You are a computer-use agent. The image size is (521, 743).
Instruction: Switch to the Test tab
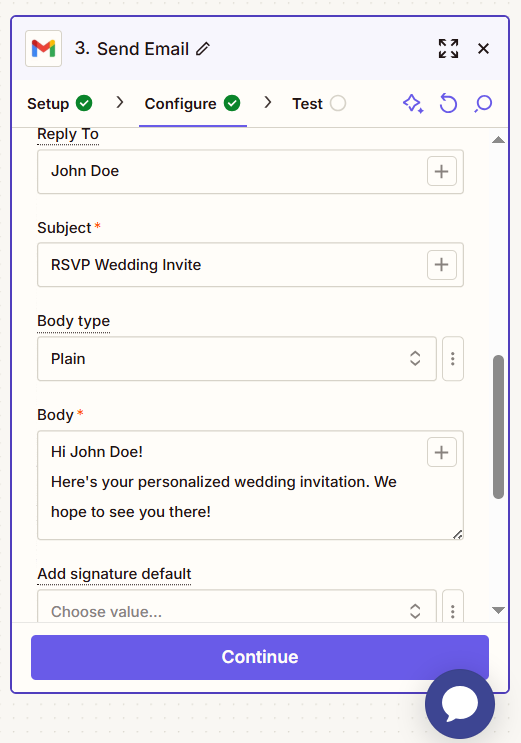pos(319,103)
